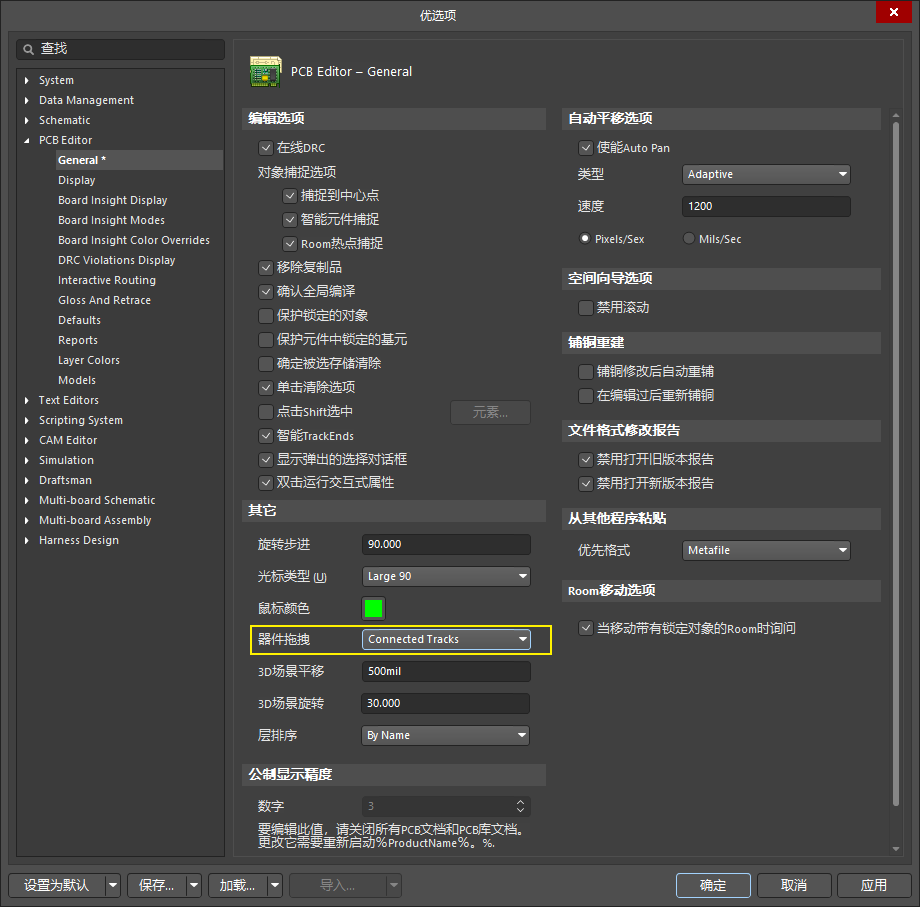Open the Layer Colors page
Screen dimensions: 920x907
pyautogui.click(x=89, y=360)
